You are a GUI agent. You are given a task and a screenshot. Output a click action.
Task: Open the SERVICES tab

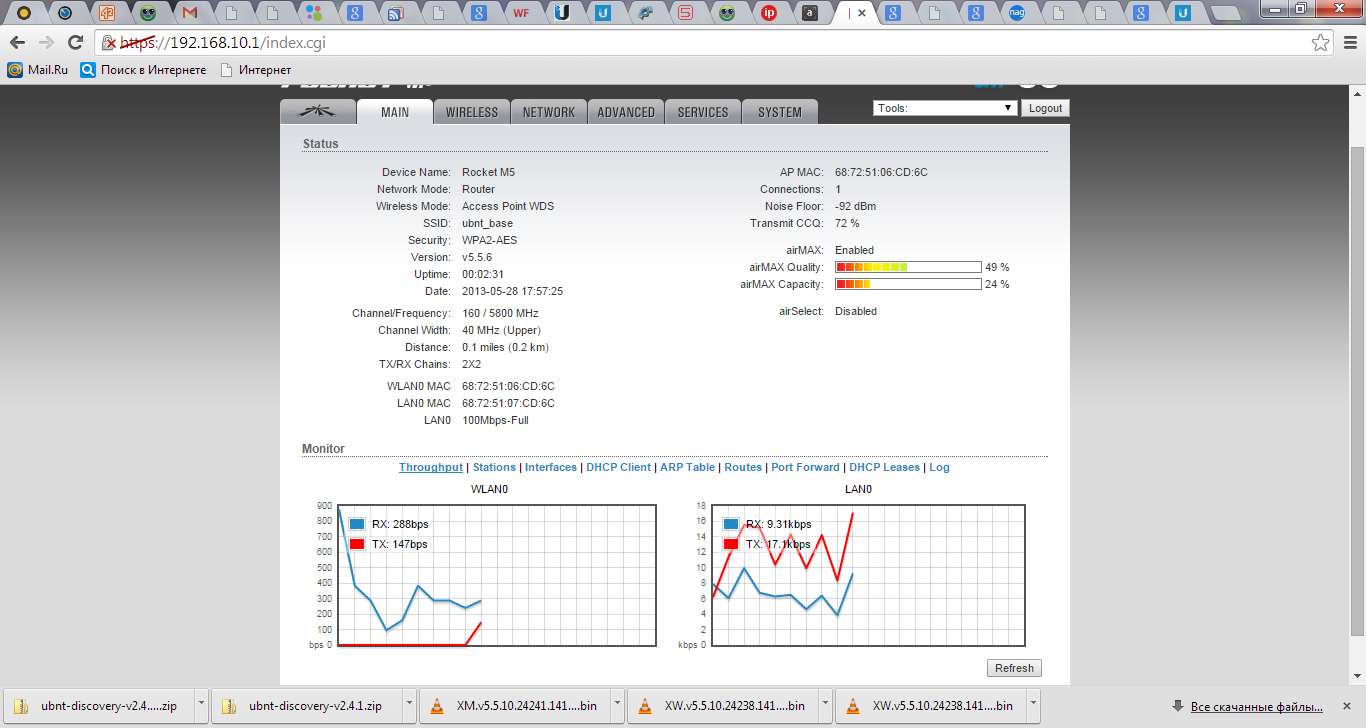pyautogui.click(x=703, y=112)
